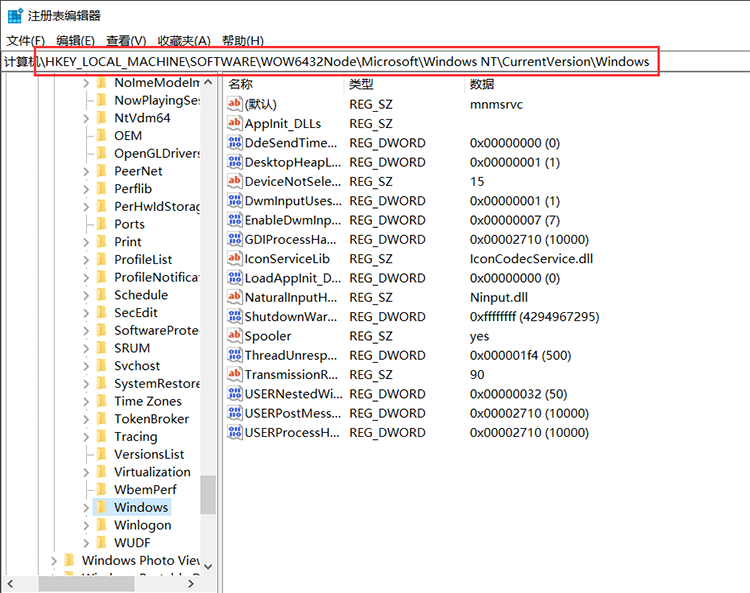Select the Tracing key in the tree
The width and height of the screenshot is (750, 593).
(135, 437)
